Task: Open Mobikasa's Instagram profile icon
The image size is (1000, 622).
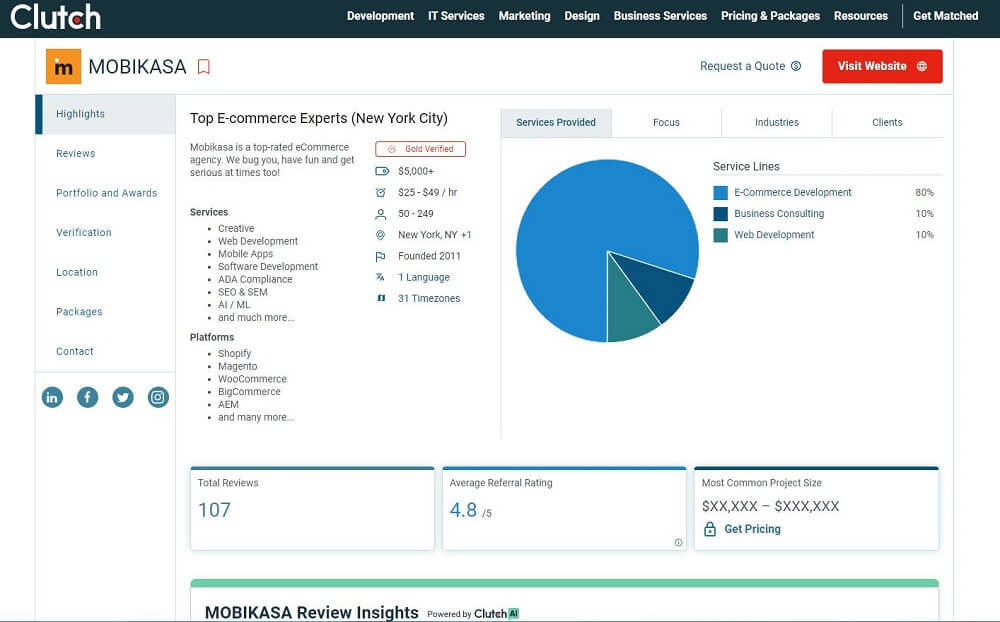Action: tap(158, 397)
